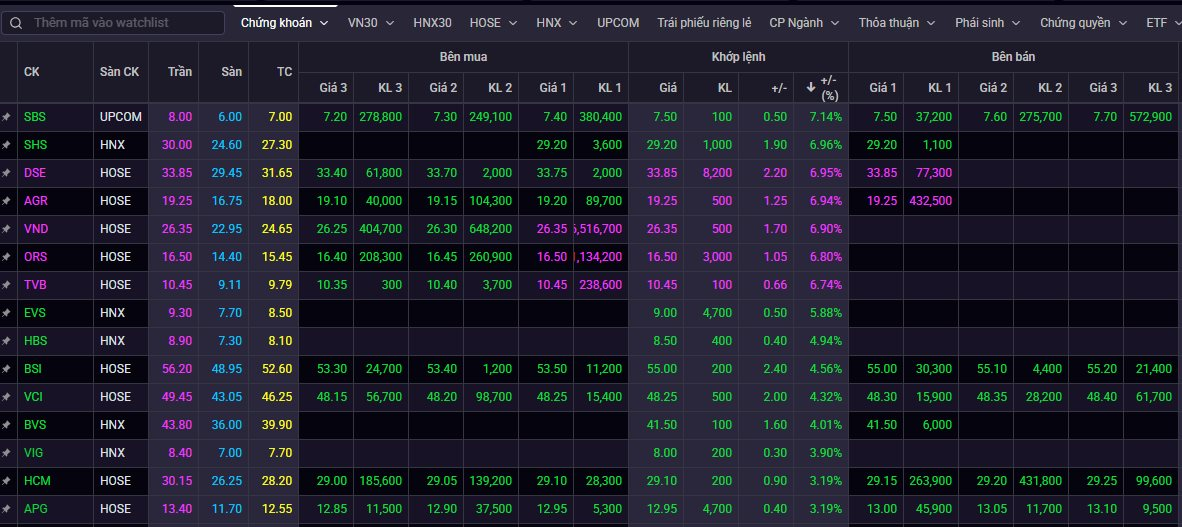Switch to the UPCOM tab
The image size is (1182, 527).
click(618, 22)
